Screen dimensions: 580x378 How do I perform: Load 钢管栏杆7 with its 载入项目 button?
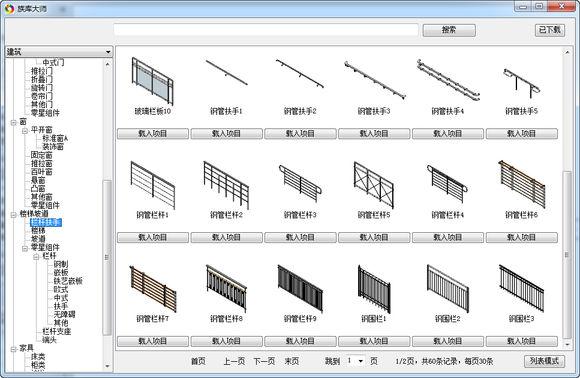(x=153, y=341)
